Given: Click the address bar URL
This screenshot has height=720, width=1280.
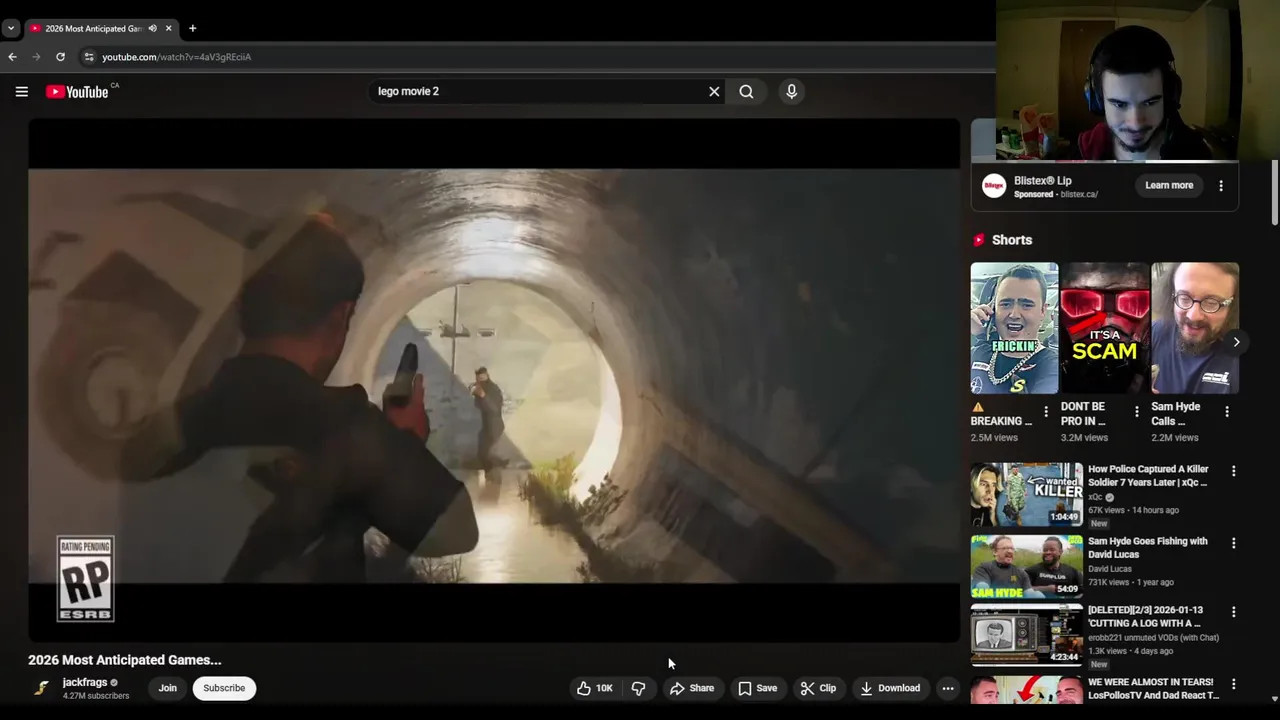Looking at the screenshot, I should (x=176, y=57).
